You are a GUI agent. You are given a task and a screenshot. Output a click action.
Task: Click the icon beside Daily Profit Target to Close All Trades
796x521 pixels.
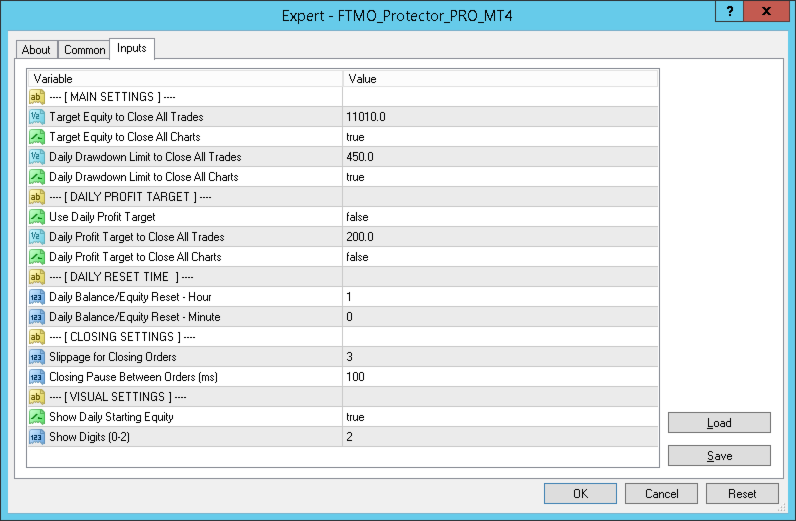click(37, 237)
